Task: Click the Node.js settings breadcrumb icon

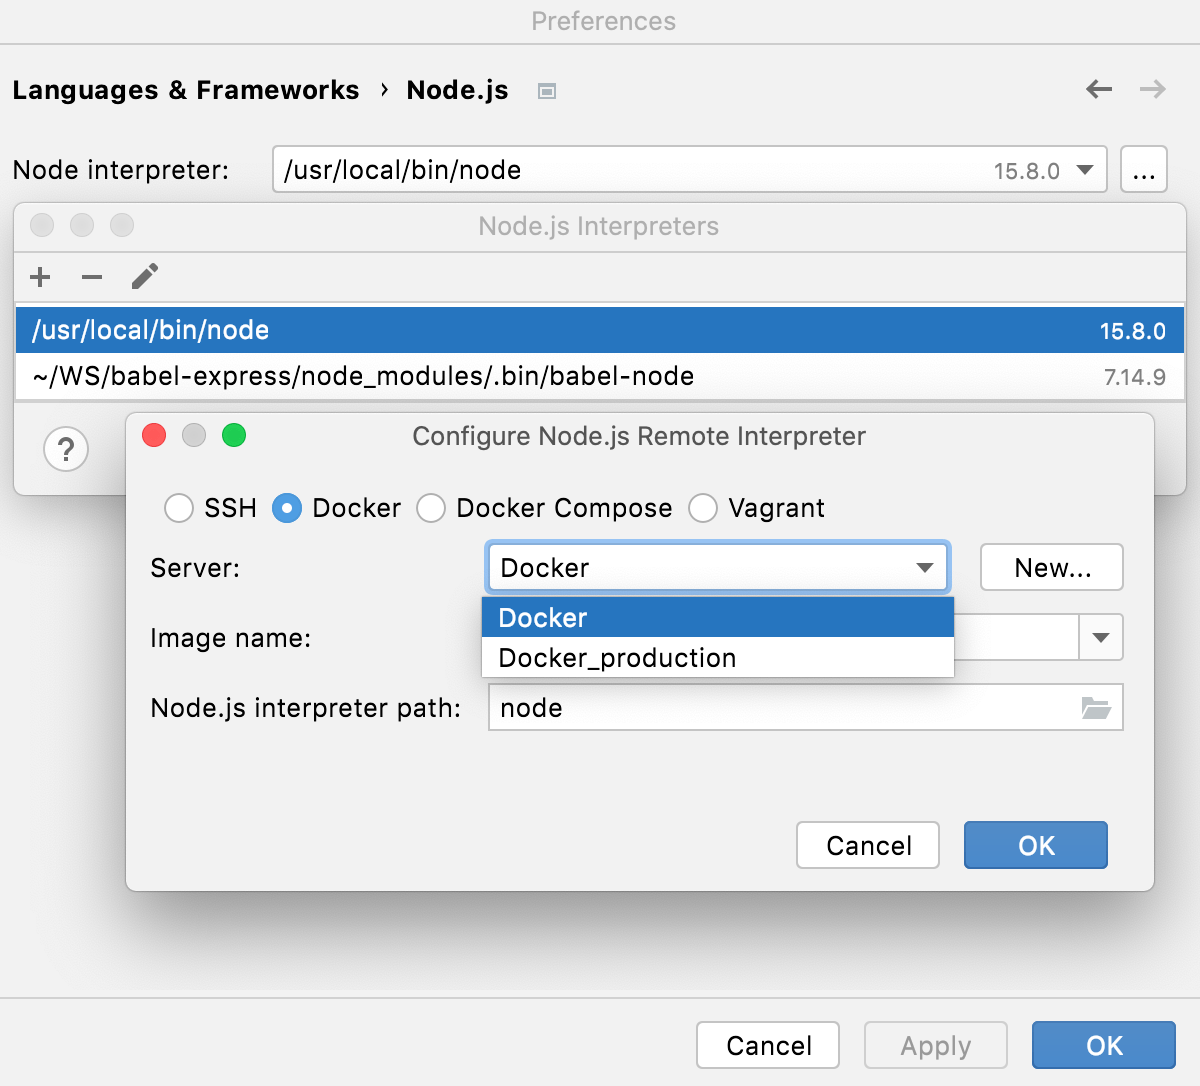Action: click(x=546, y=90)
